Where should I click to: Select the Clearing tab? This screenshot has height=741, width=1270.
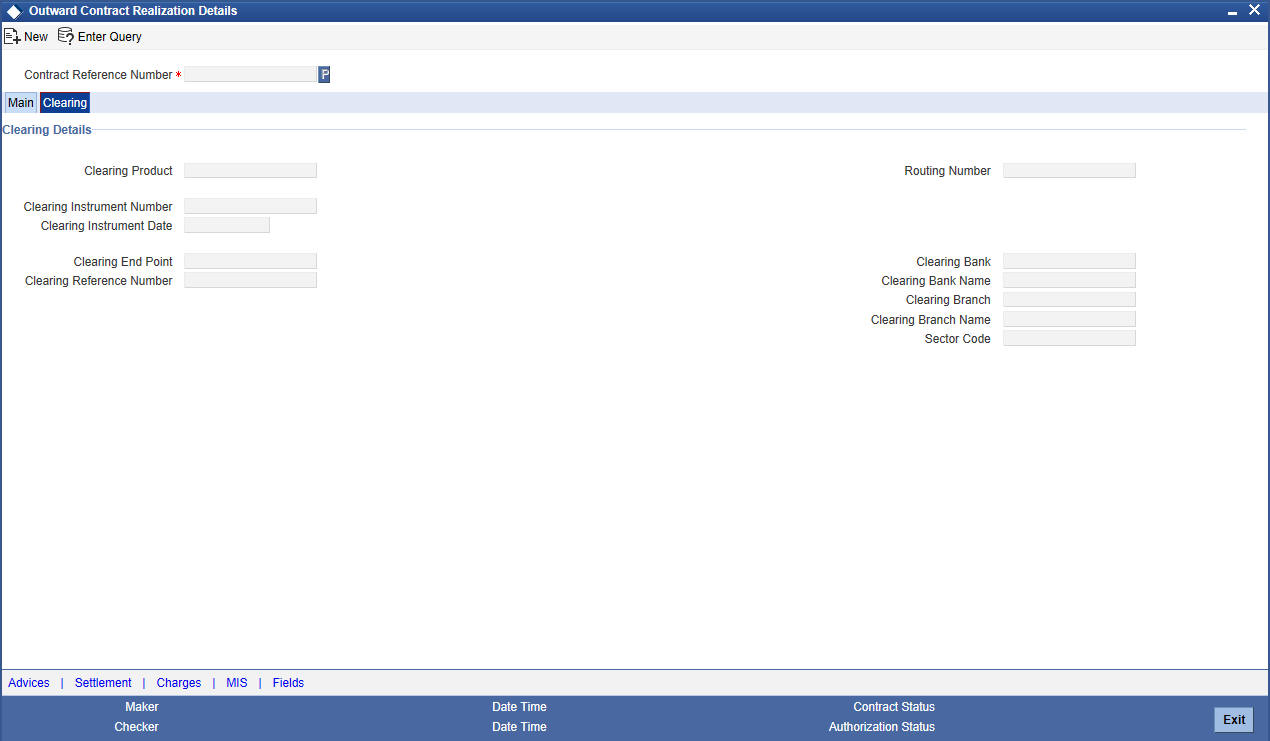pyautogui.click(x=65, y=103)
